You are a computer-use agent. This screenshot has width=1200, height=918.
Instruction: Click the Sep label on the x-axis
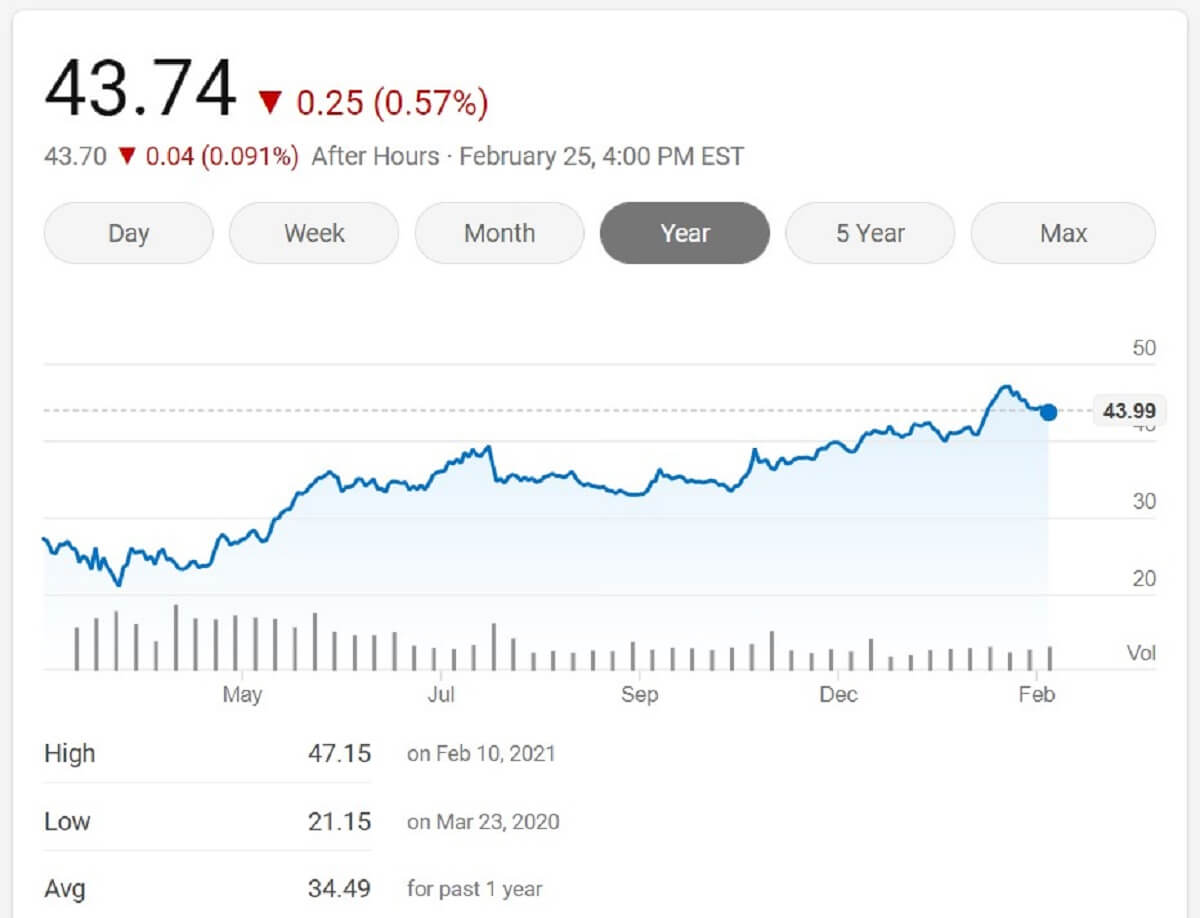coord(639,694)
